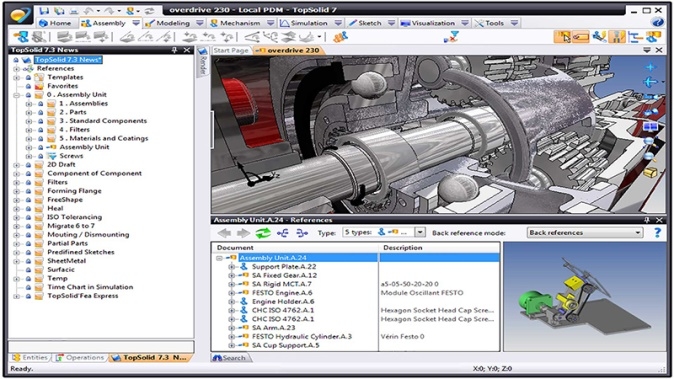Screen dimensions: 674x379
Task: Expand the 2D Draft folder node
Action: coord(16,165)
